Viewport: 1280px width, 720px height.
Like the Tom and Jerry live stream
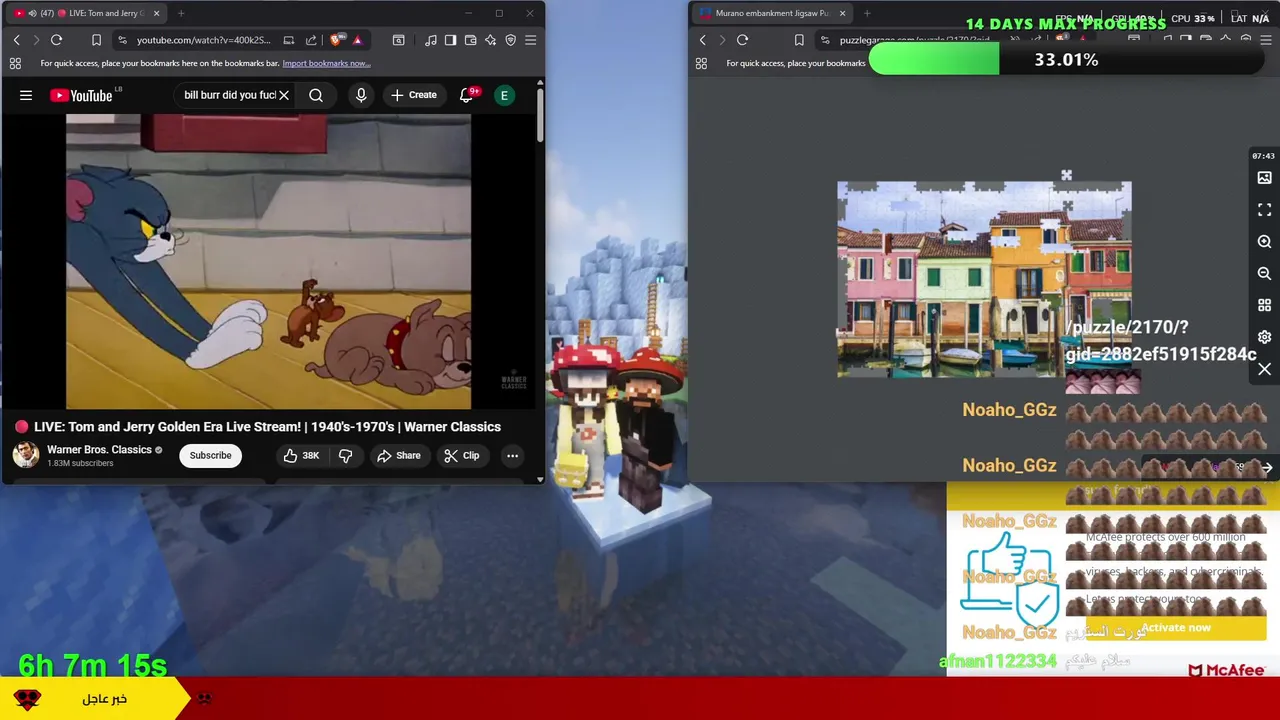(x=301, y=455)
